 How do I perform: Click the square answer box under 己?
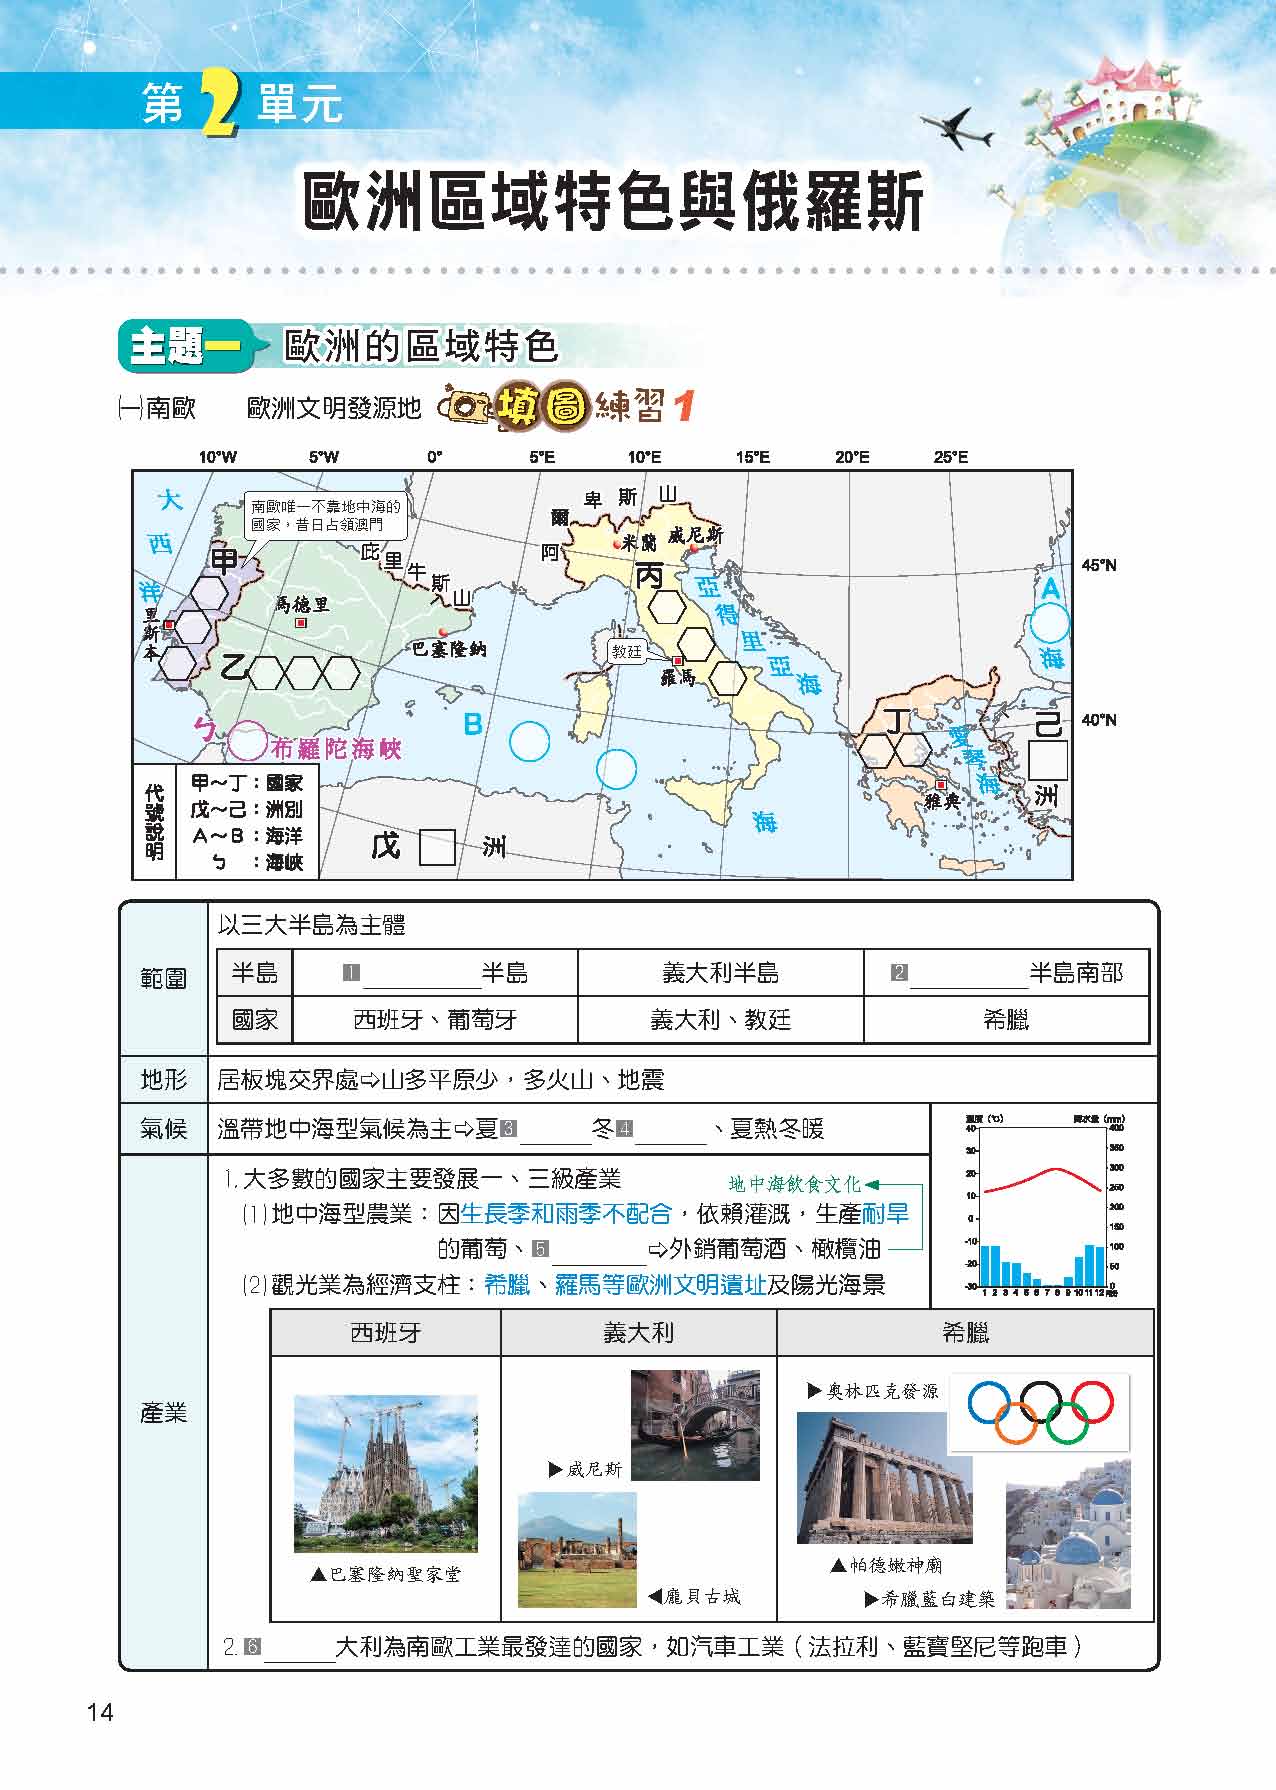[x=1048, y=760]
